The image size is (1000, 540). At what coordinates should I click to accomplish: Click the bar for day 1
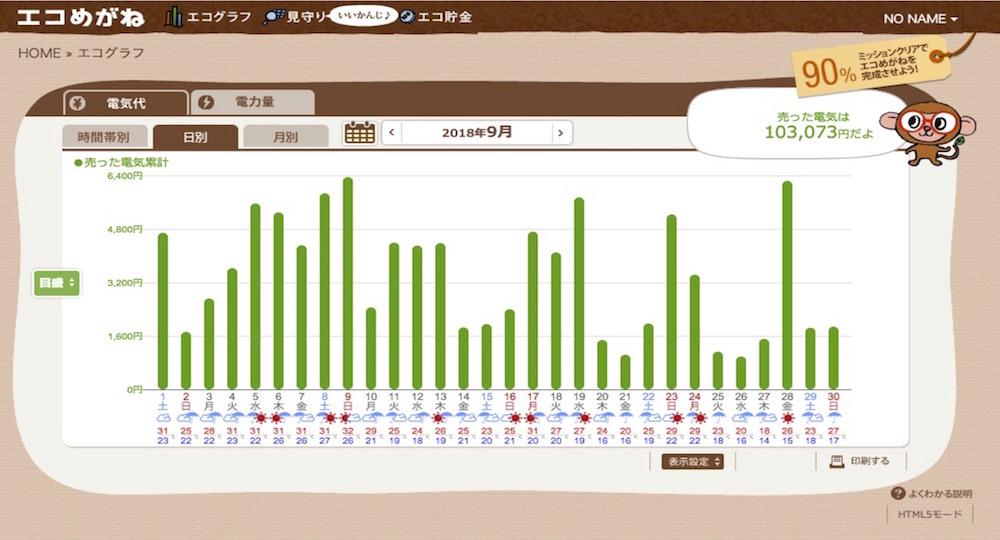pos(163,312)
